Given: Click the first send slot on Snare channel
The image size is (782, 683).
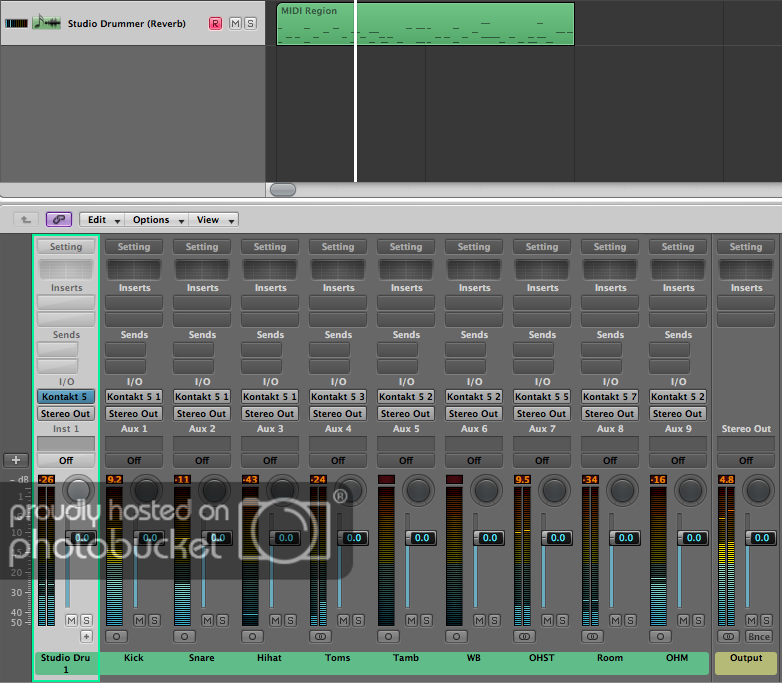Looking at the screenshot, I should point(194,349).
